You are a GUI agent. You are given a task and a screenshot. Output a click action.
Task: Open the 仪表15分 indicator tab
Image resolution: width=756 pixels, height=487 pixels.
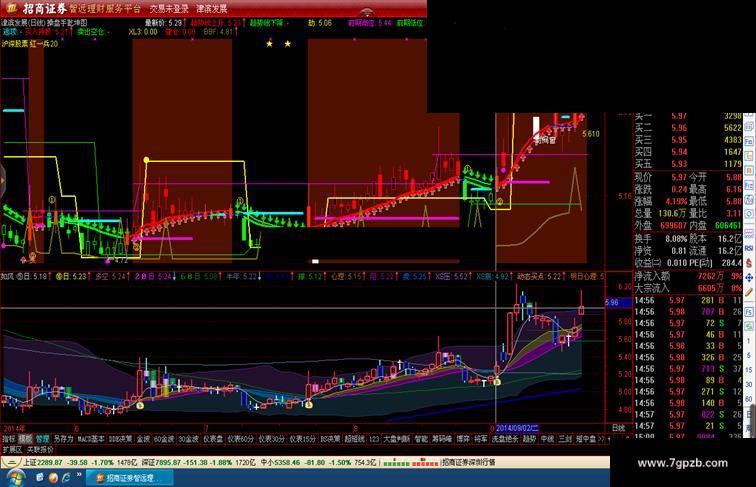pyautogui.click(x=302, y=439)
